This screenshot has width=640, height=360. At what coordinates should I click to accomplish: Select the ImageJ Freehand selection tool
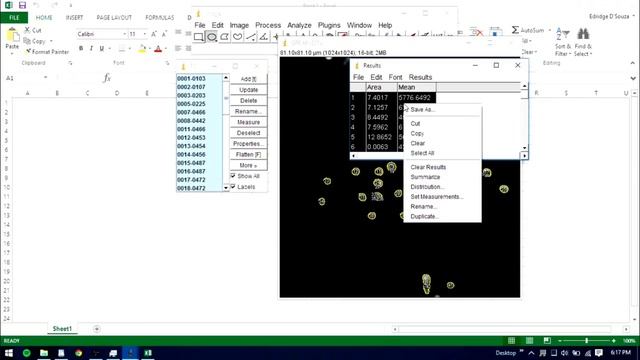pos(238,37)
